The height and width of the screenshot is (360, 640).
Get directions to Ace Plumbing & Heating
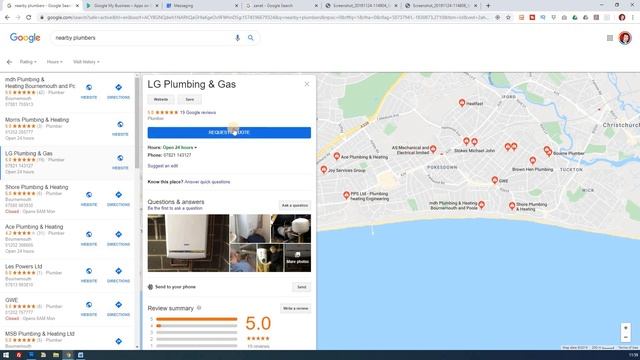pos(118,234)
